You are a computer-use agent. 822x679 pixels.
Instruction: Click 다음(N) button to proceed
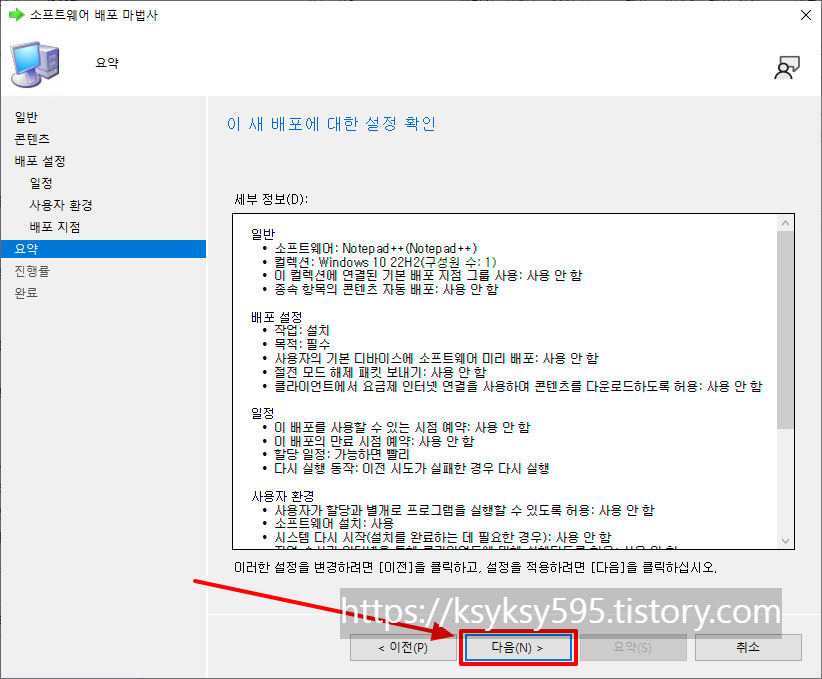tap(517, 648)
